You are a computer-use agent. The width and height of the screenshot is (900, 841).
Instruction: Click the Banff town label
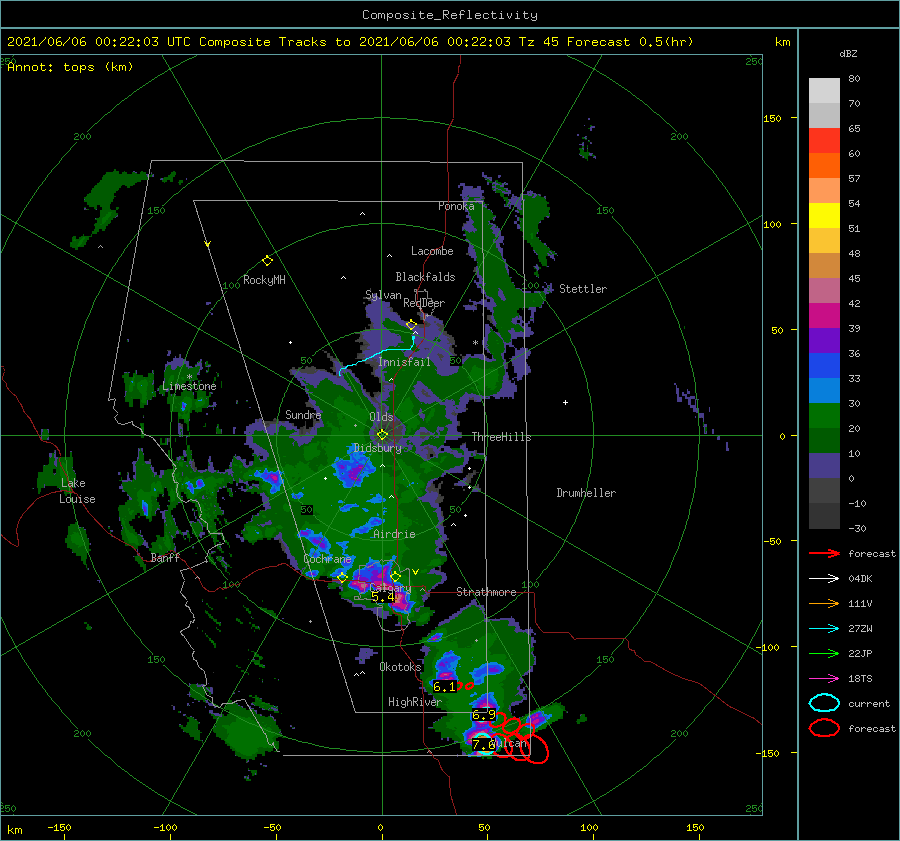[x=165, y=557]
